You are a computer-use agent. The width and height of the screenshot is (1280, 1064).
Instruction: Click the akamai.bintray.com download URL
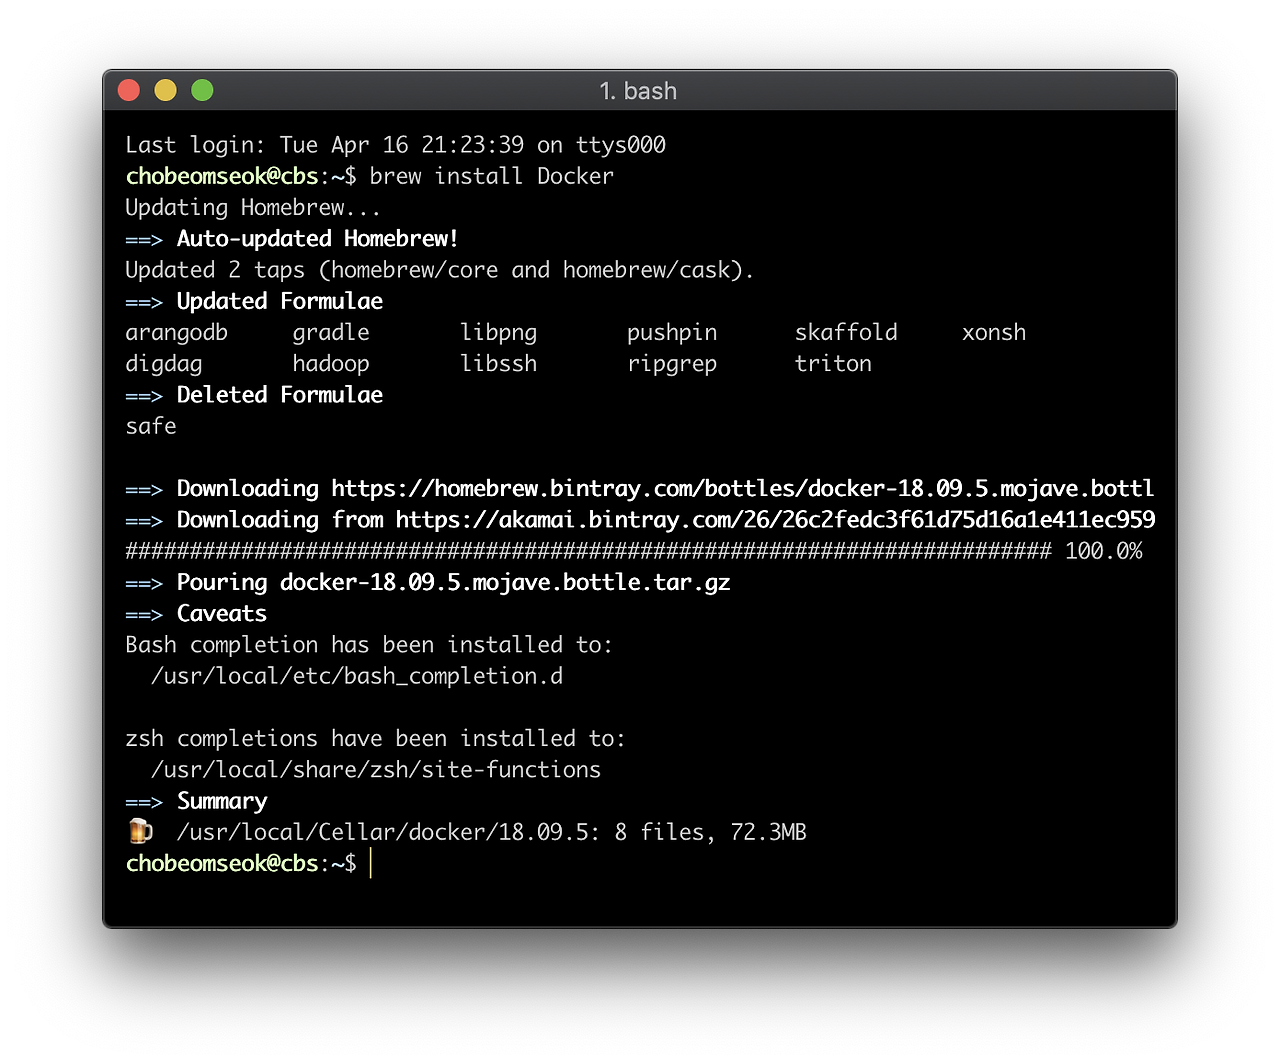[775, 520]
